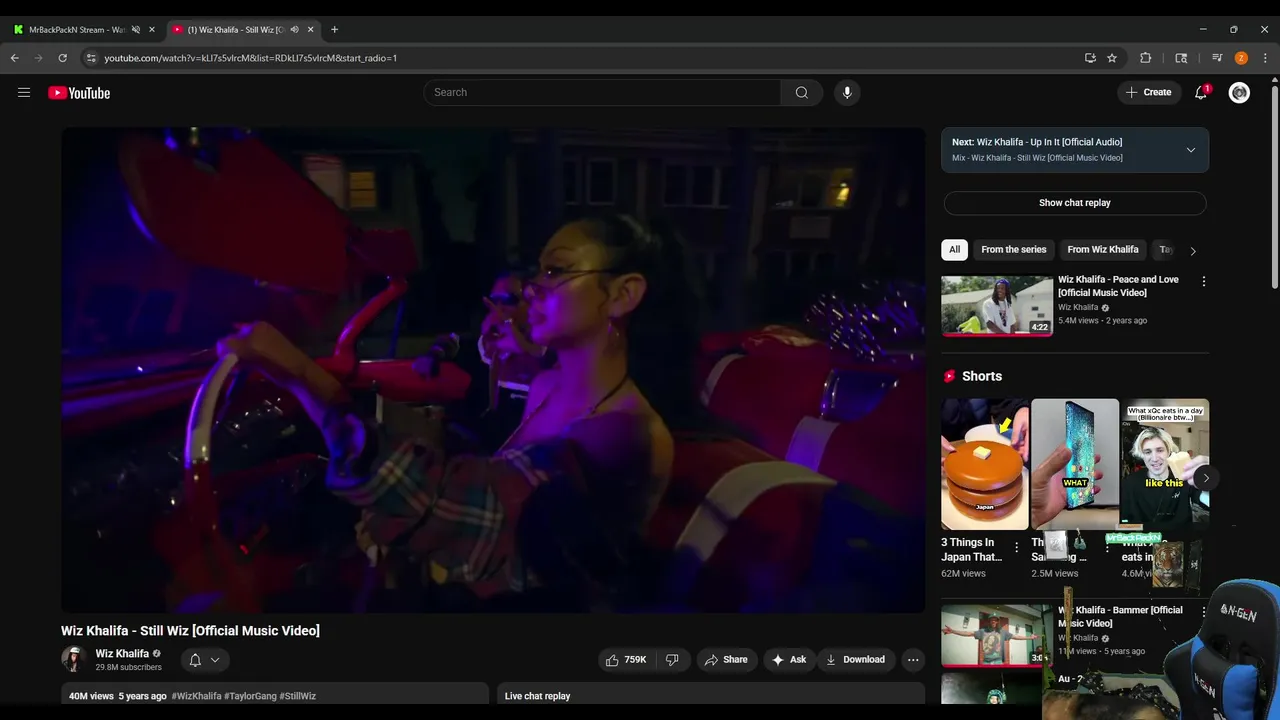Open Live chat replay section
The height and width of the screenshot is (720, 1280).
point(711,694)
